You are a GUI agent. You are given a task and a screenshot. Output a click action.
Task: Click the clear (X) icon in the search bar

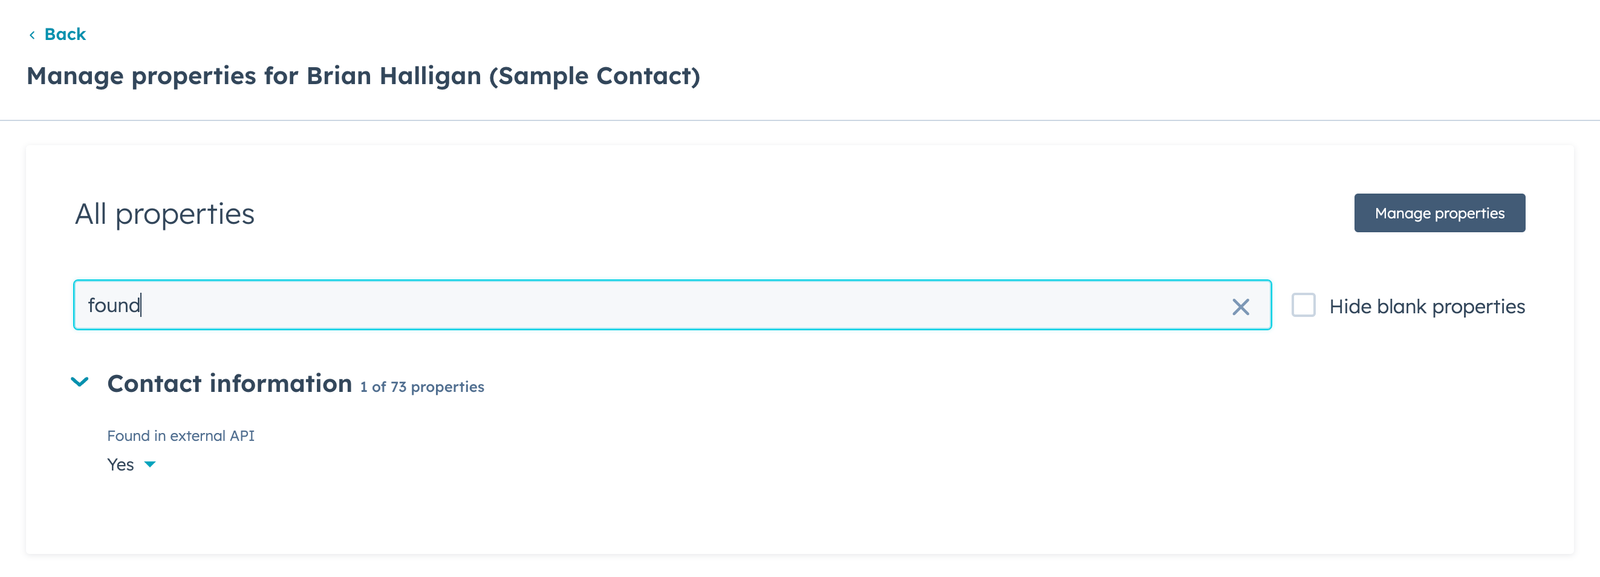point(1241,307)
